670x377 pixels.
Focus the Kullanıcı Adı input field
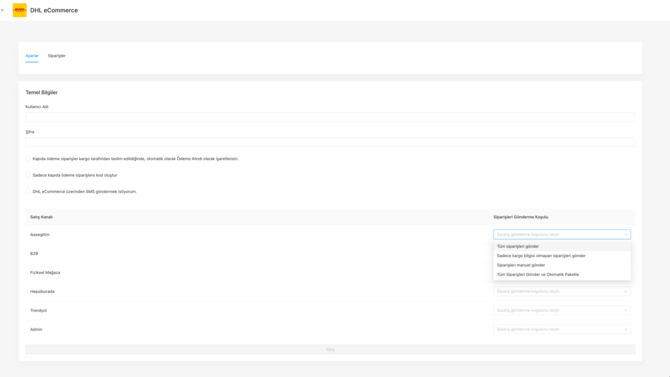[330, 117]
